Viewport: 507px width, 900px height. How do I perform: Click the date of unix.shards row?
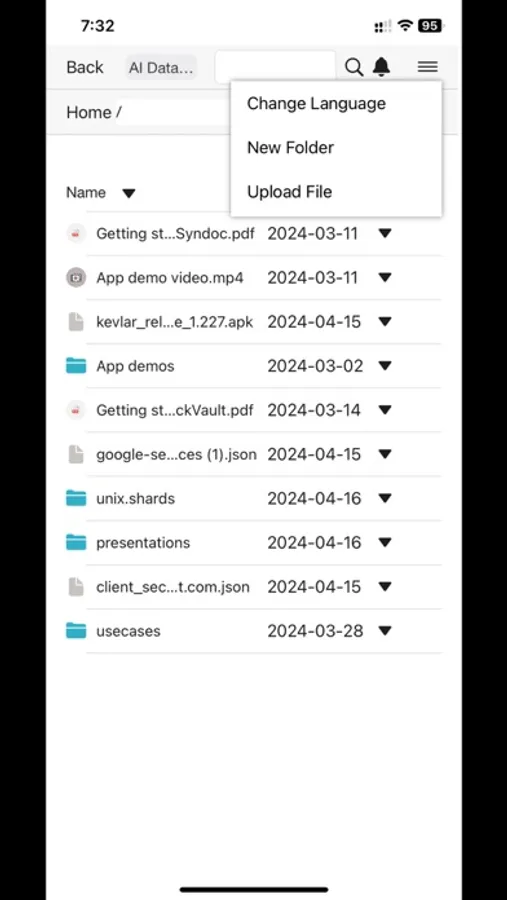[314, 499]
